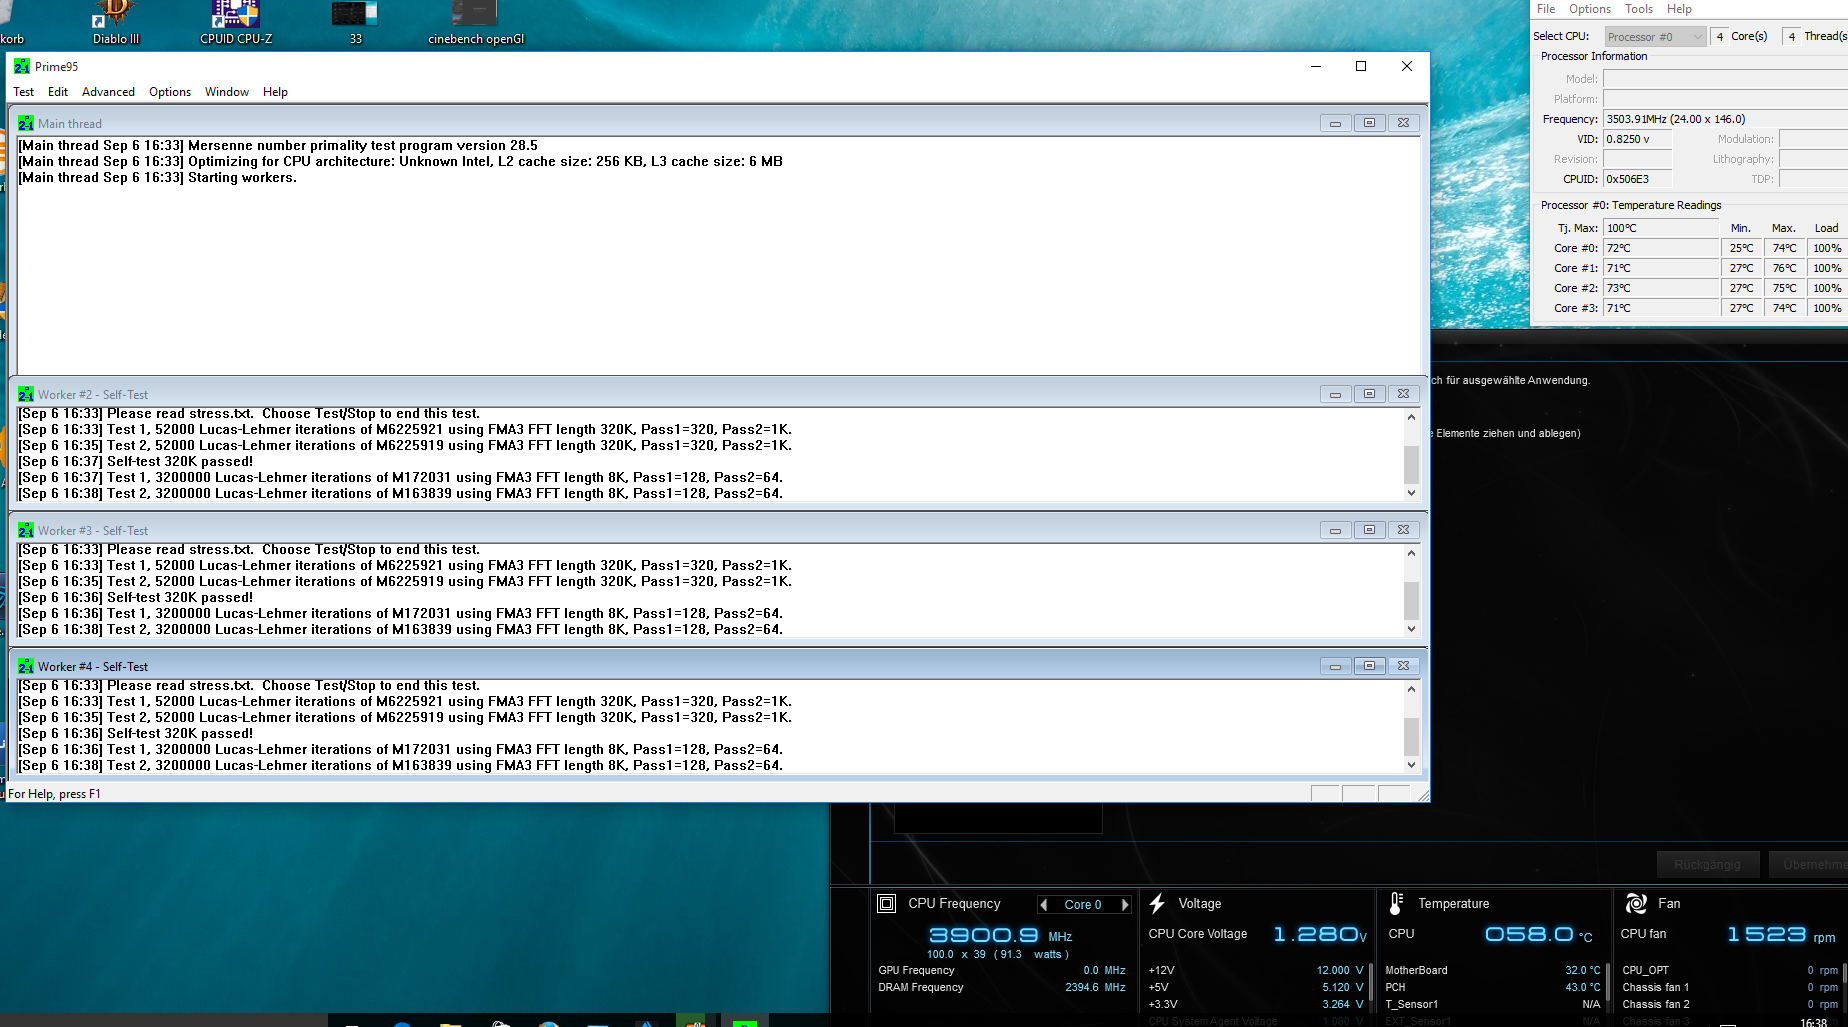Maximize the Worker #3 child window
The width and height of the screenshot is (1848, 1027).
(1369, 530)
